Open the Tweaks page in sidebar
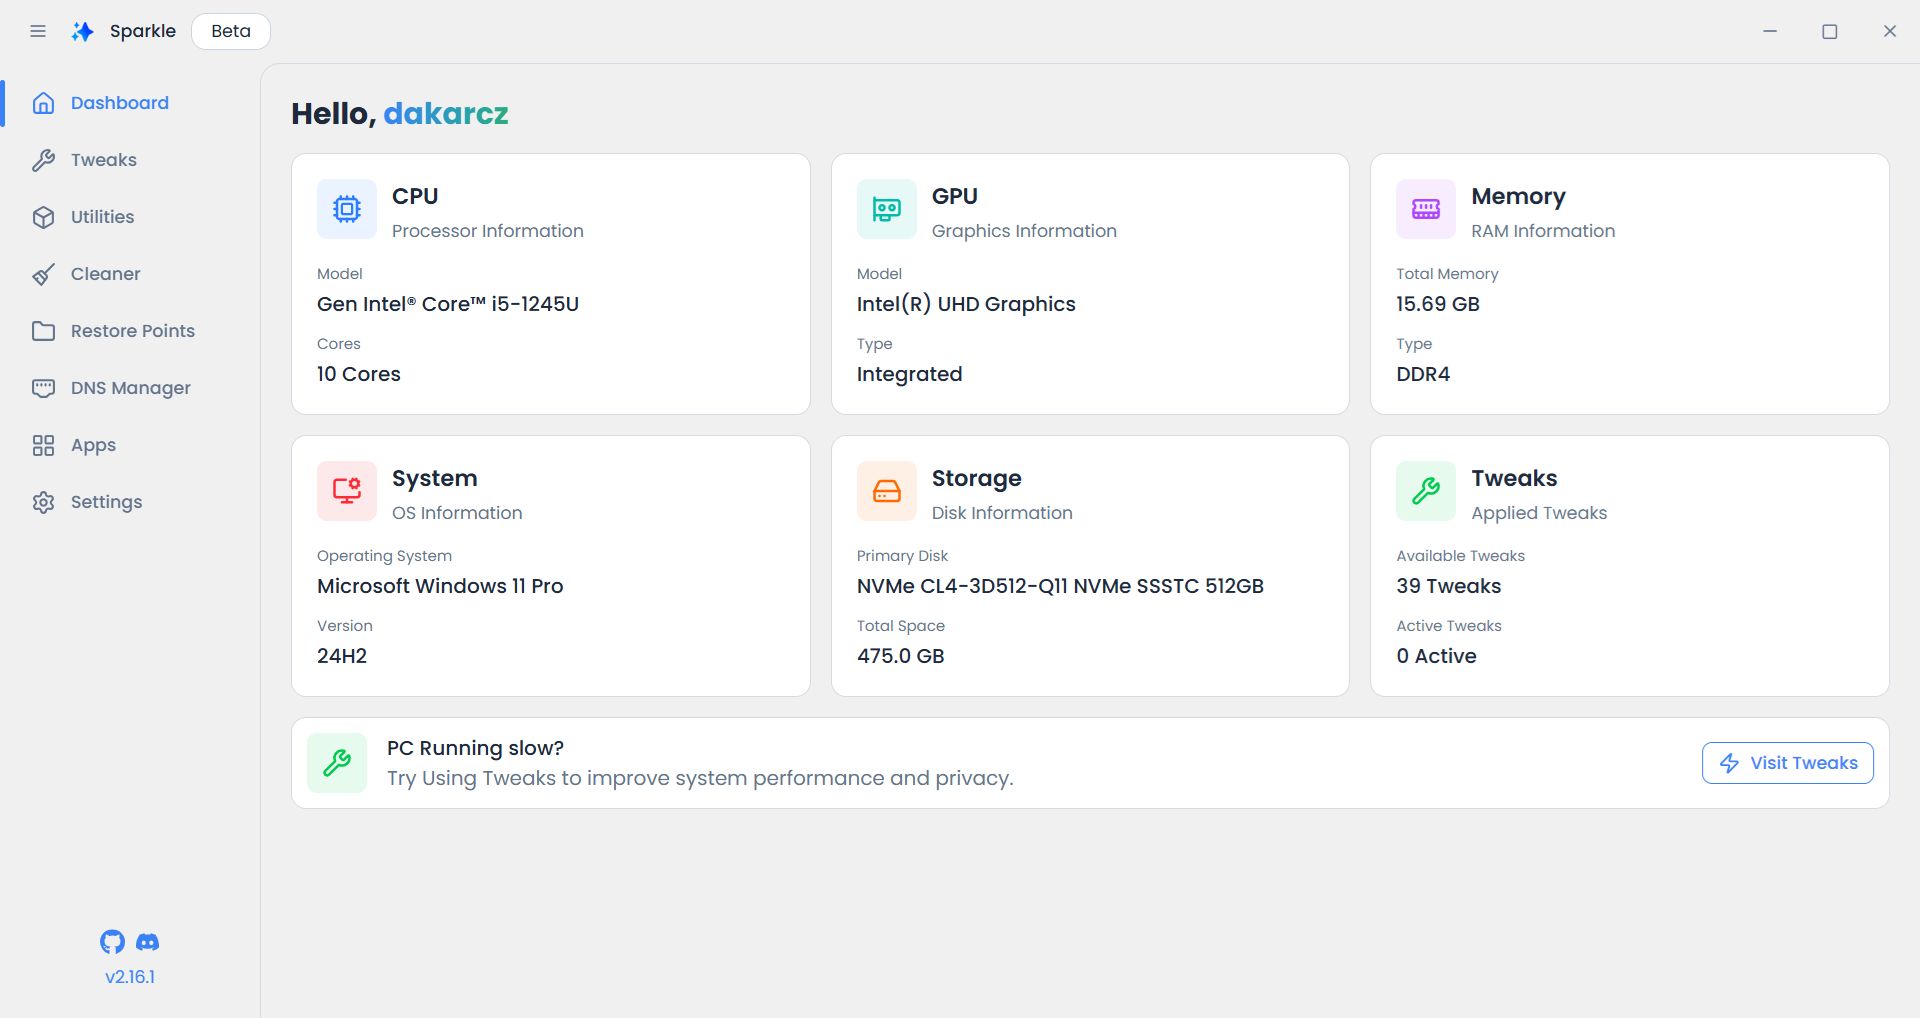This screenshot has width=1920, height=1018. 103,160
